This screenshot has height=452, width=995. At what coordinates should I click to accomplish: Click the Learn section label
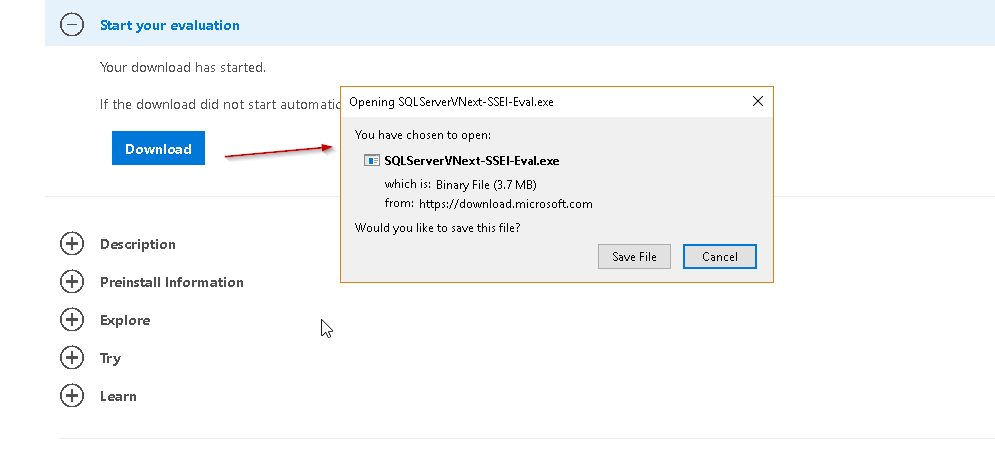[x=118, y=396]
